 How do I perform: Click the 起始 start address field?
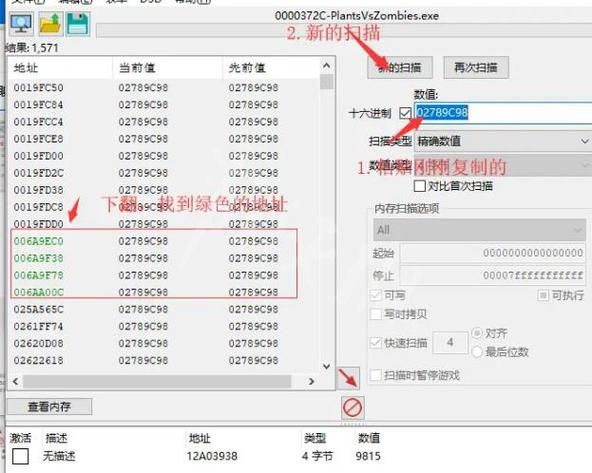coord(493,253)
